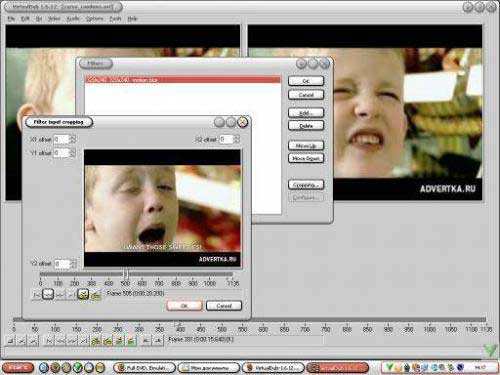Go to previous keyframe in main toolbar
The image size is (500, 375).
click(96, 340)
